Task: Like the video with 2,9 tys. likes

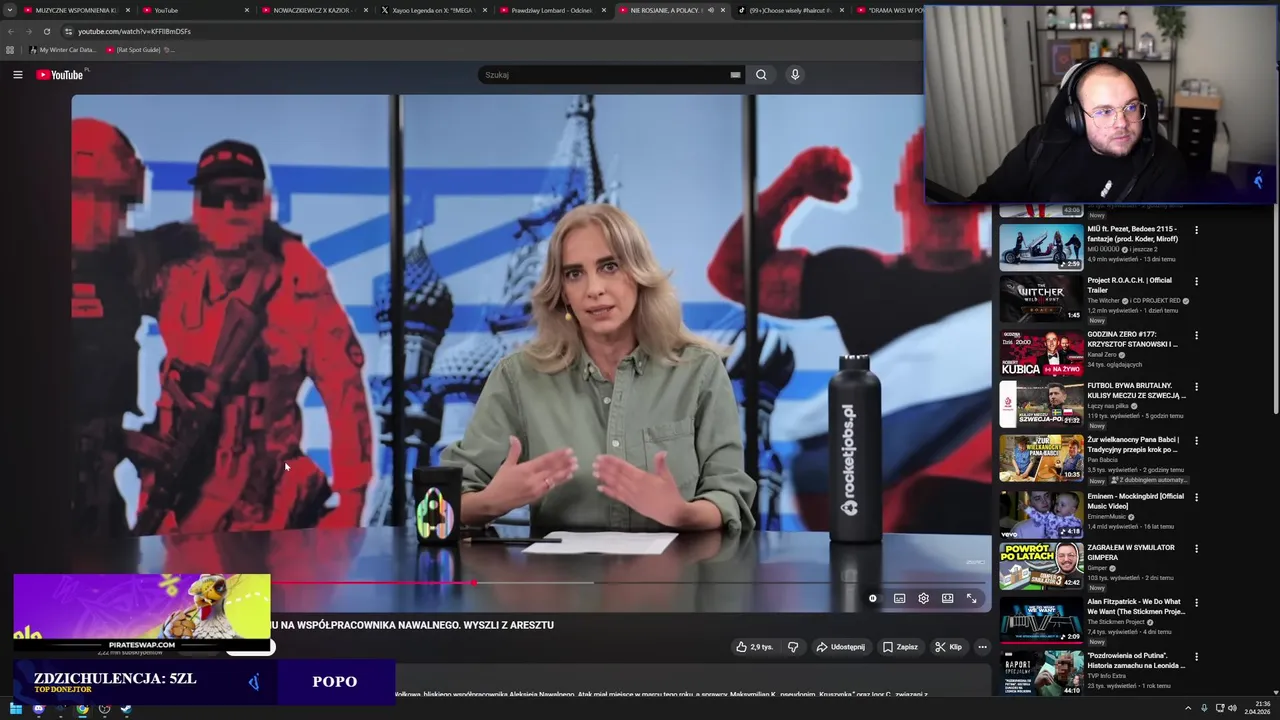Action: tap(754, 647)
